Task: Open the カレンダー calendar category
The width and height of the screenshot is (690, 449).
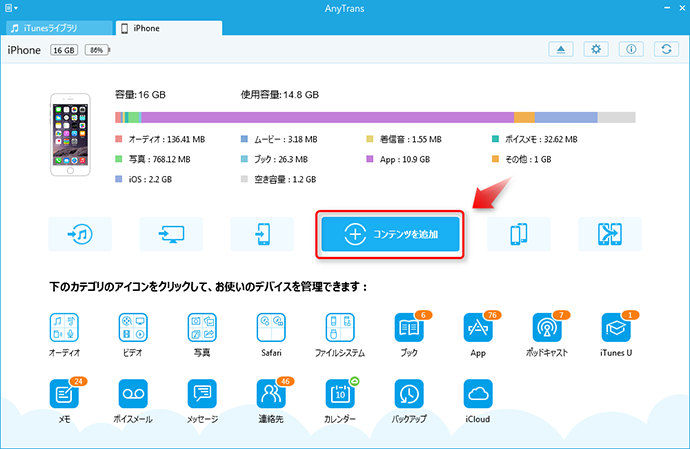Action: coord(340,394)
